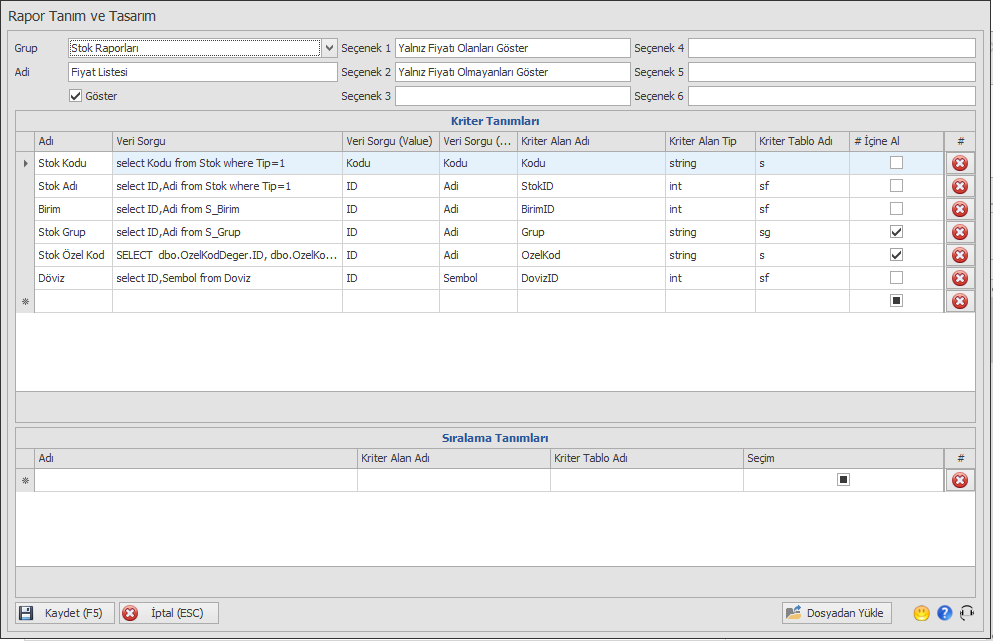Click into the Seçenek 2 field
The width and height of the screenshot is (993, 641).
(513, 72)
